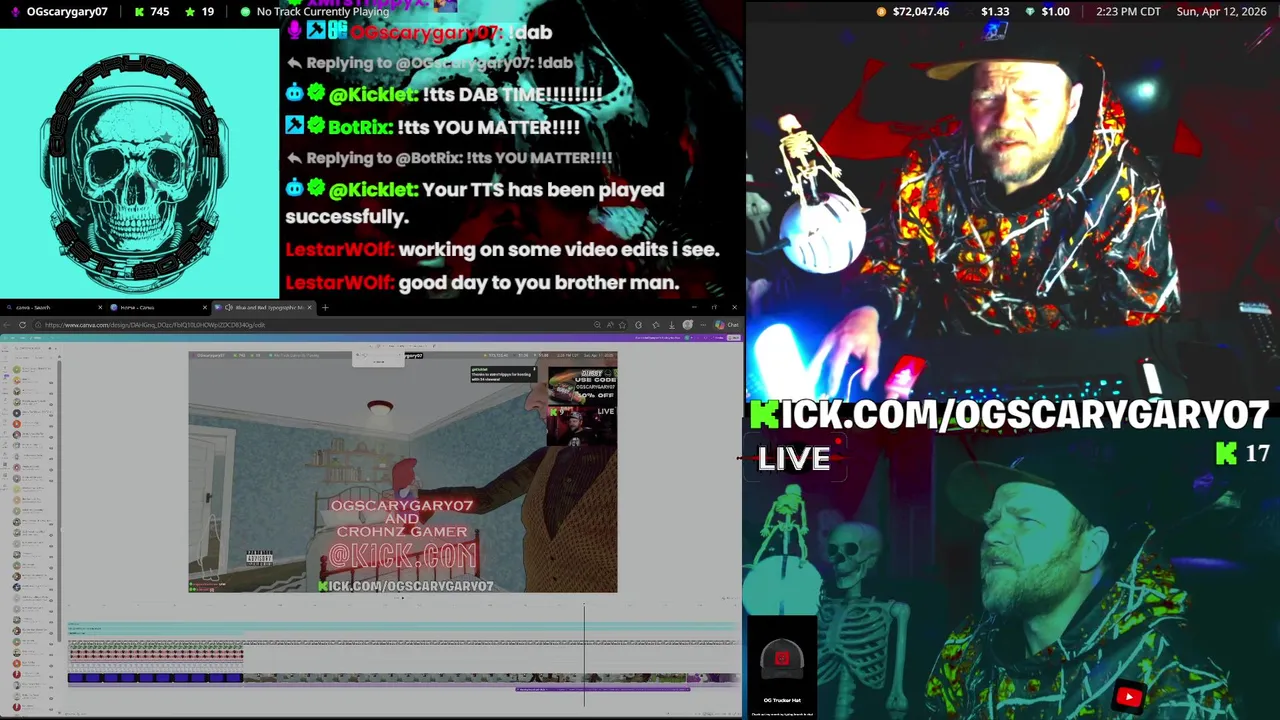Click the LIVE badge on the stream overlay
Image resolution: width=1280 pixels, height=720 pixels.
(x=794, y=458)
